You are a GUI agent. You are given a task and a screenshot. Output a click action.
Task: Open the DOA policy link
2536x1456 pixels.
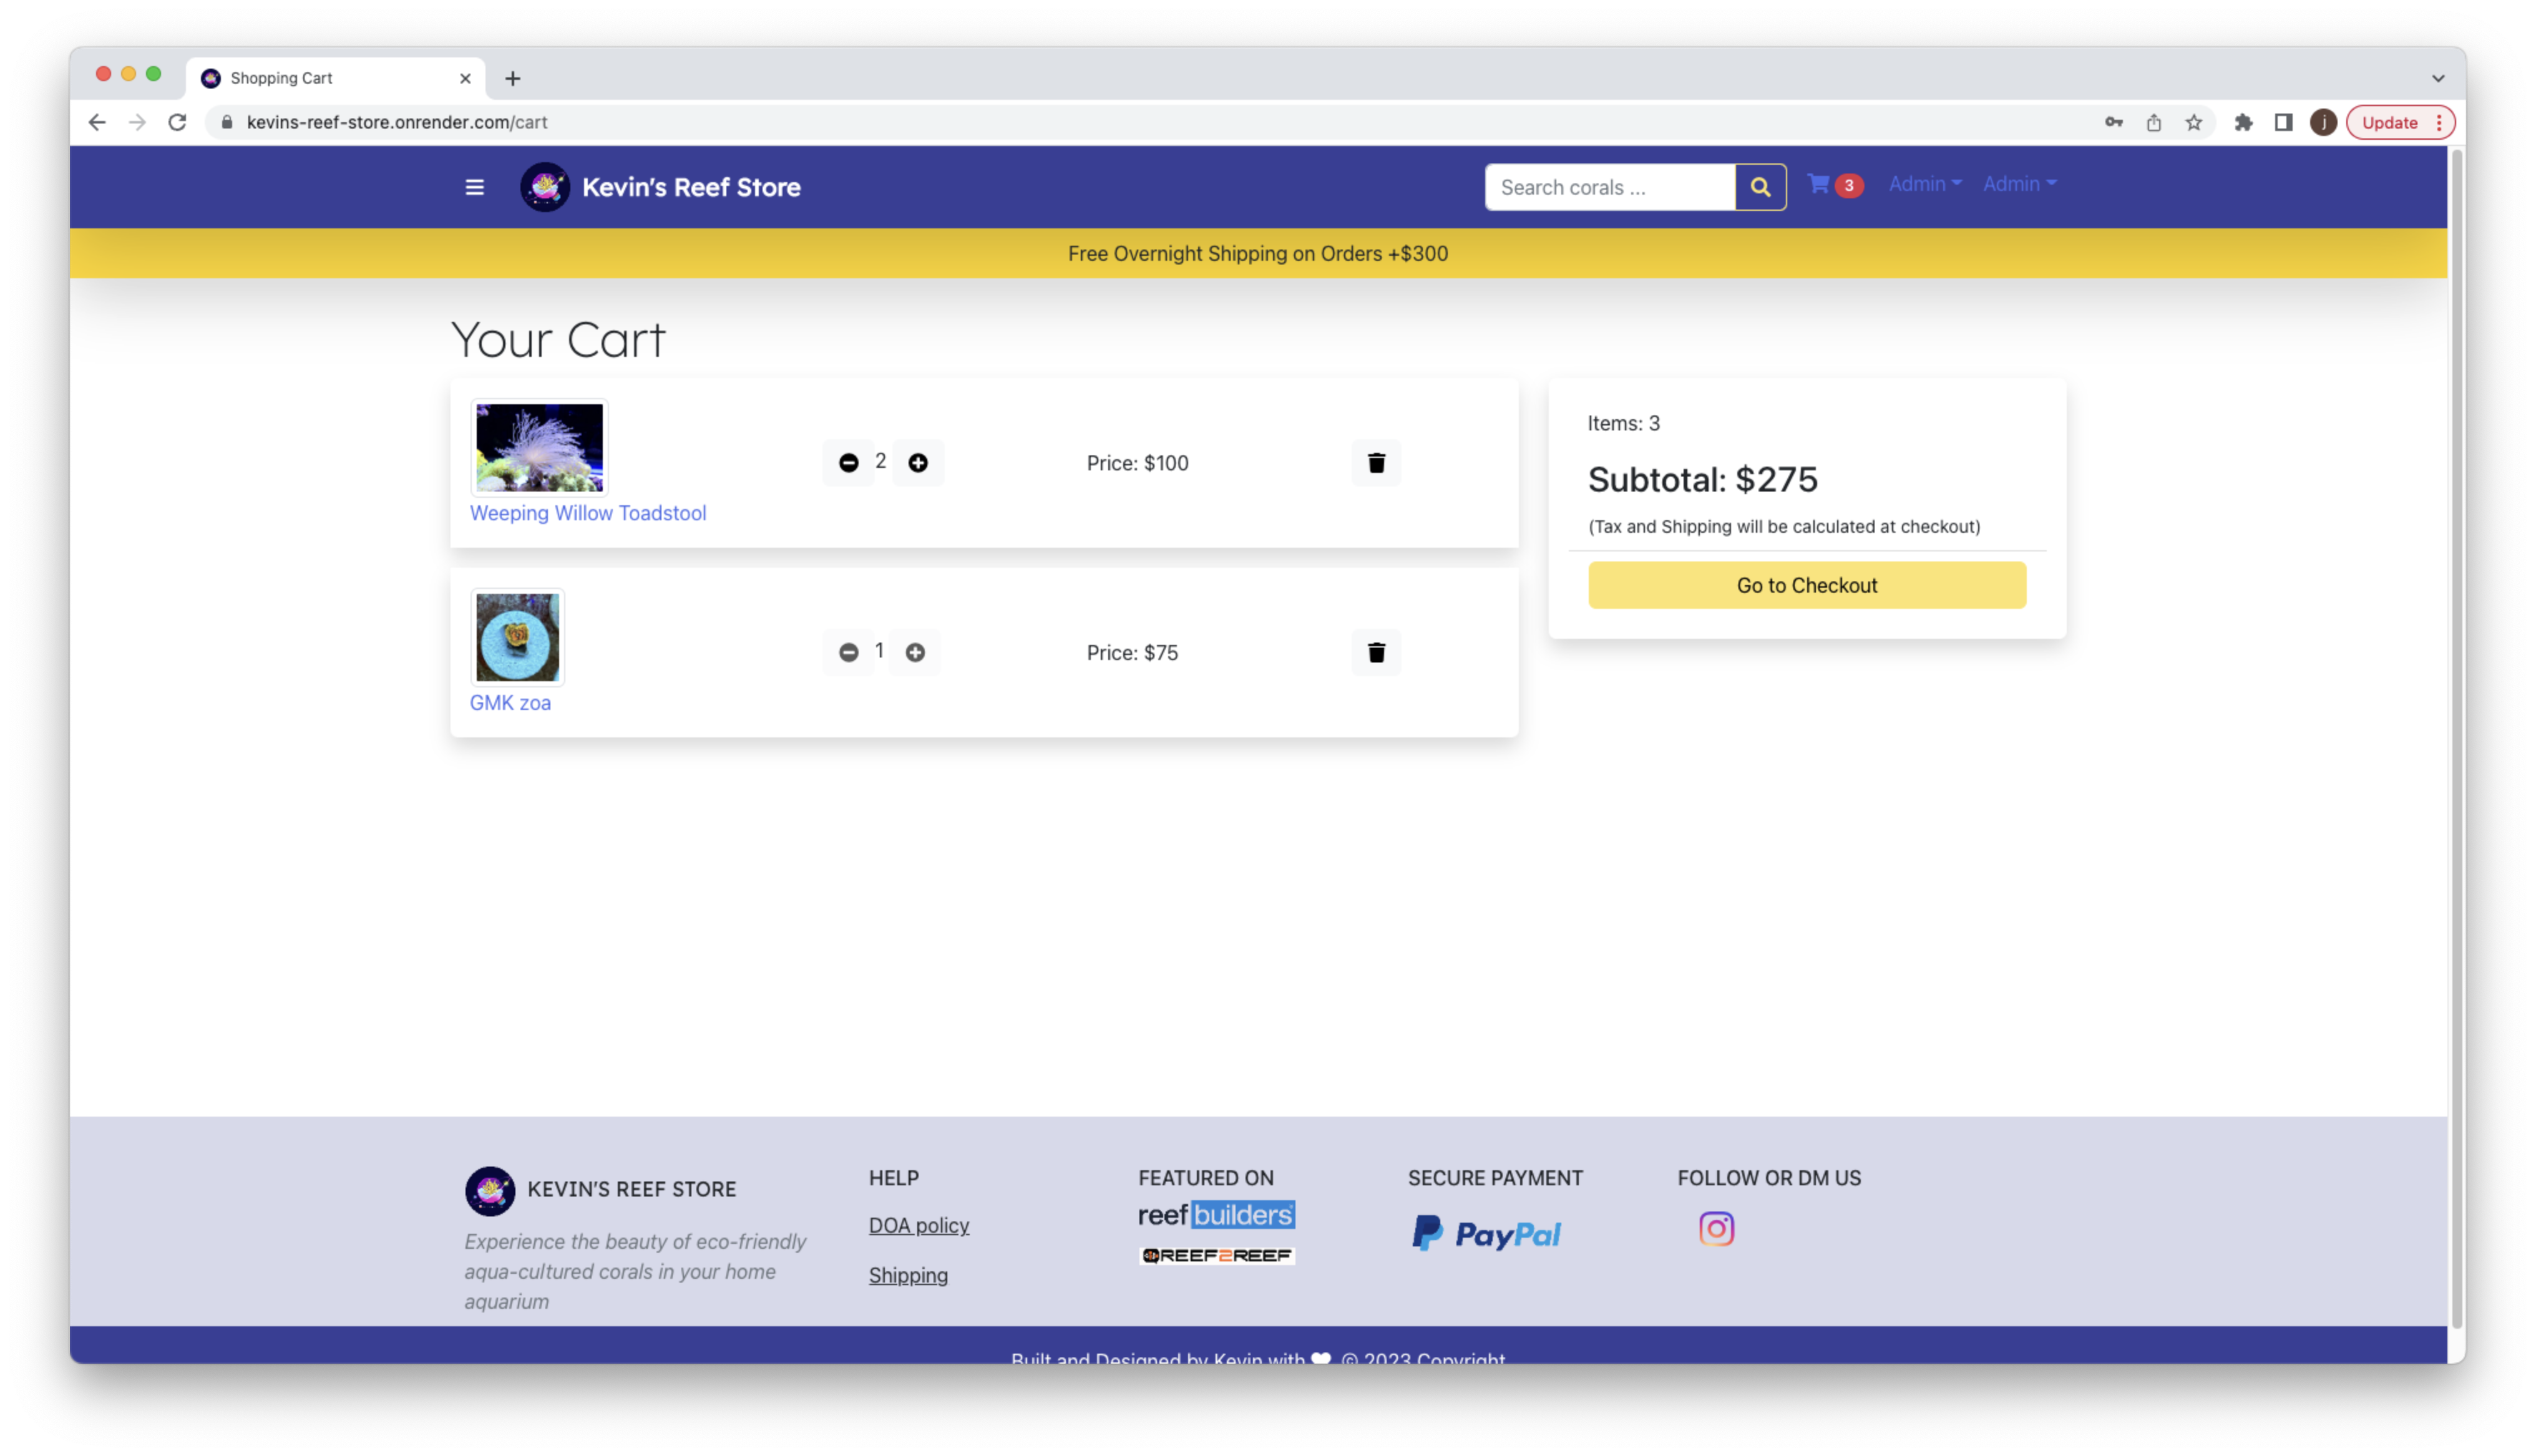coord(918,1225)
